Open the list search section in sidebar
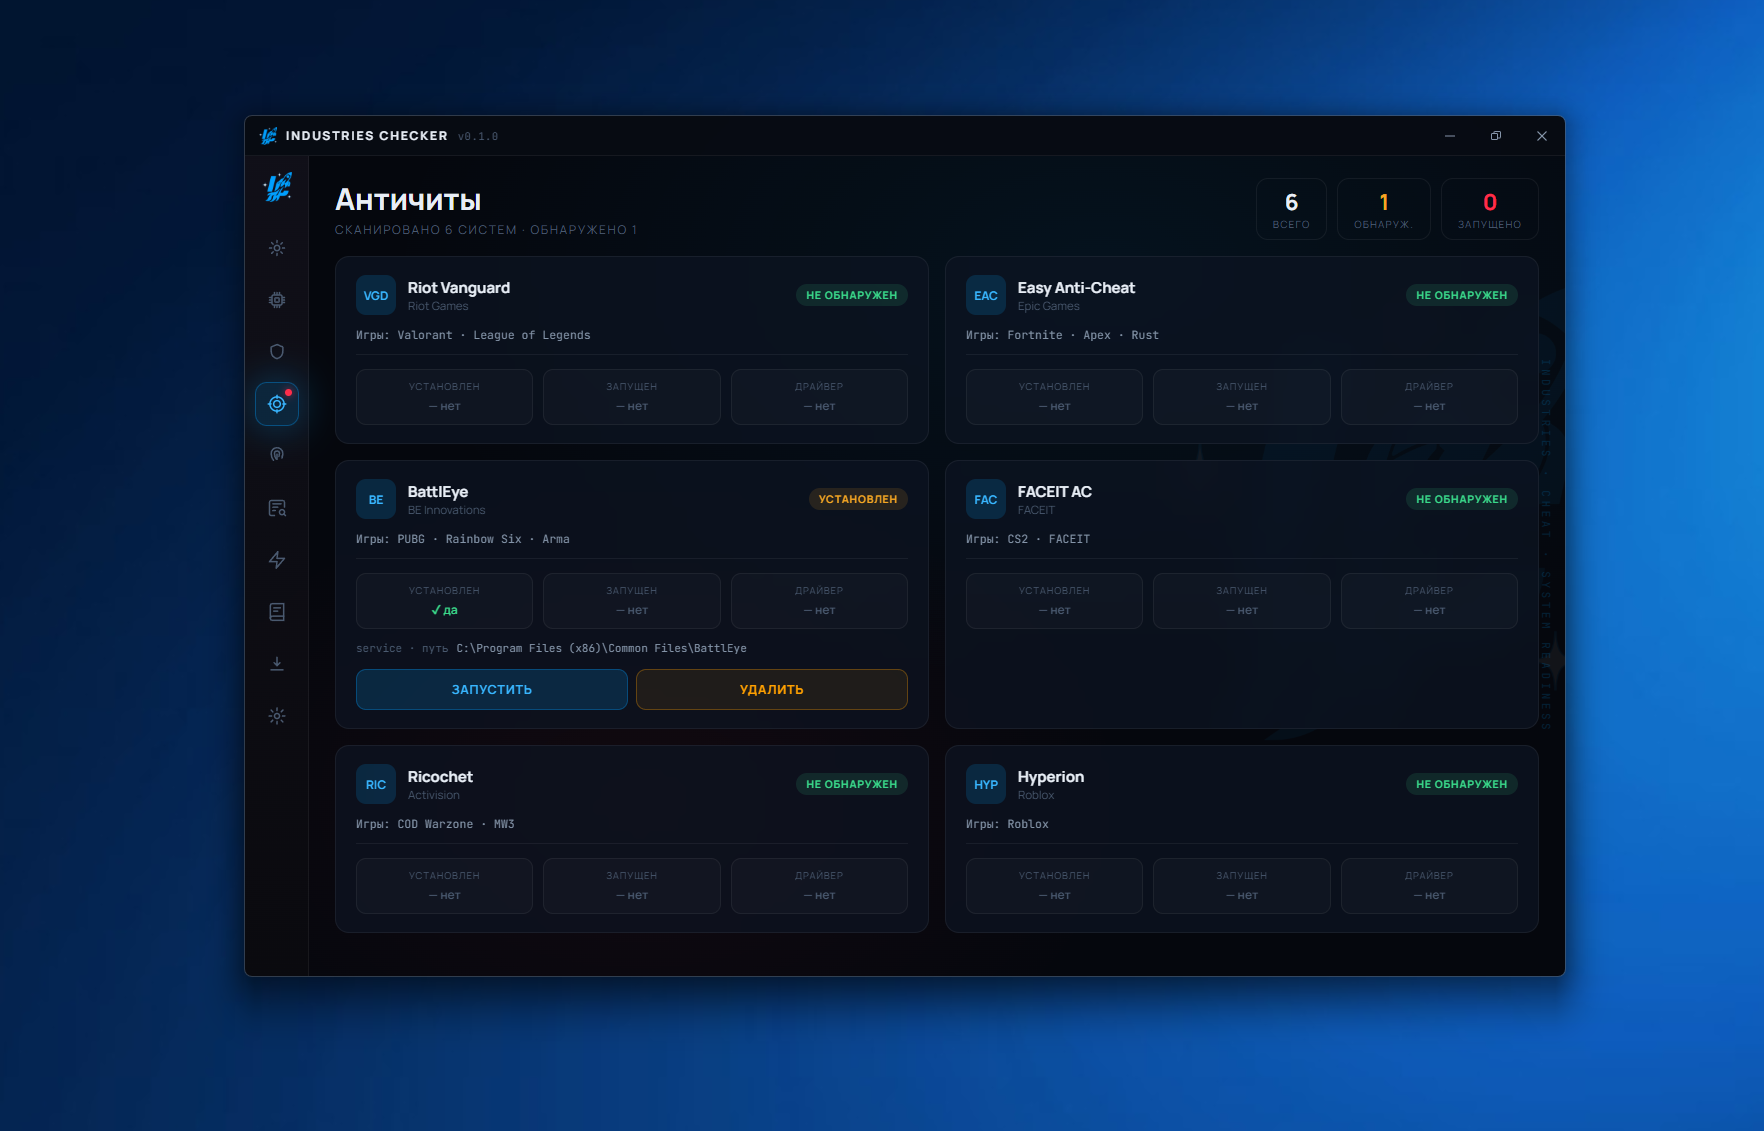This screenshot has width=1764, height=1131. click(277, 508)
